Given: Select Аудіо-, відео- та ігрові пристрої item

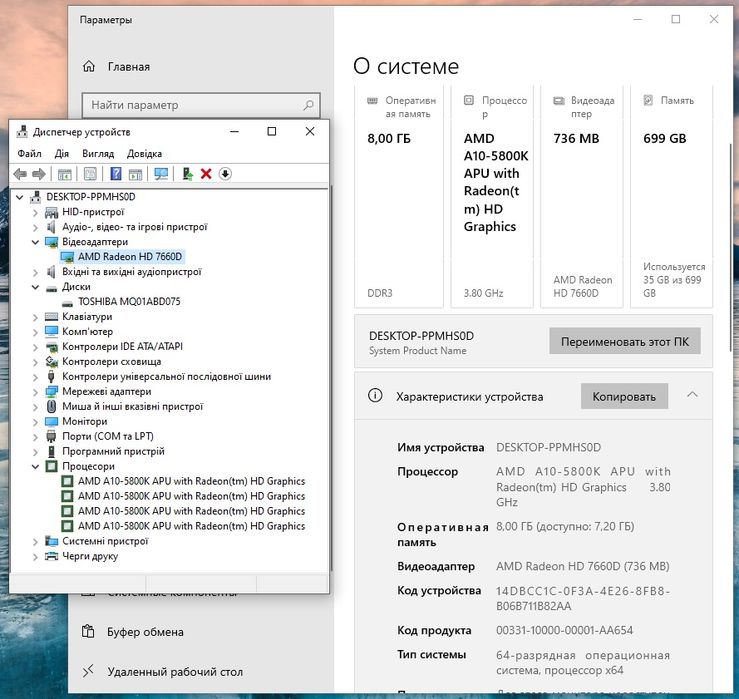Looking at the screenshot, I should coord(135,227).
